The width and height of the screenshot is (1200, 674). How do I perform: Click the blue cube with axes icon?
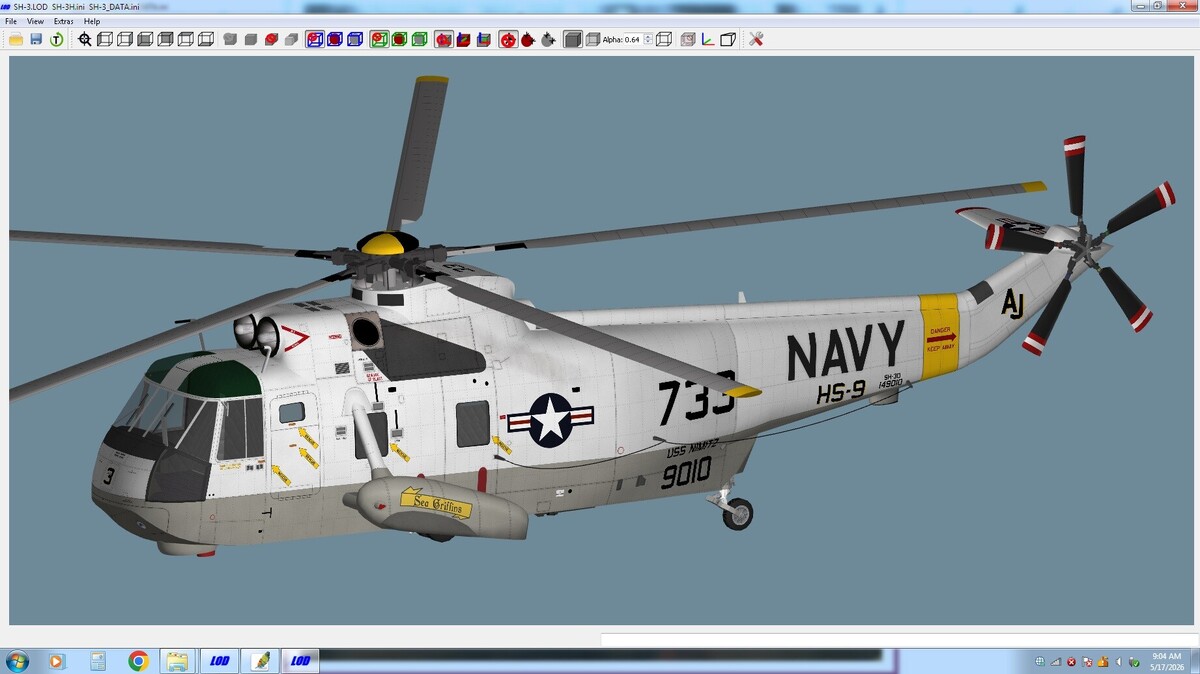[484, 39]
